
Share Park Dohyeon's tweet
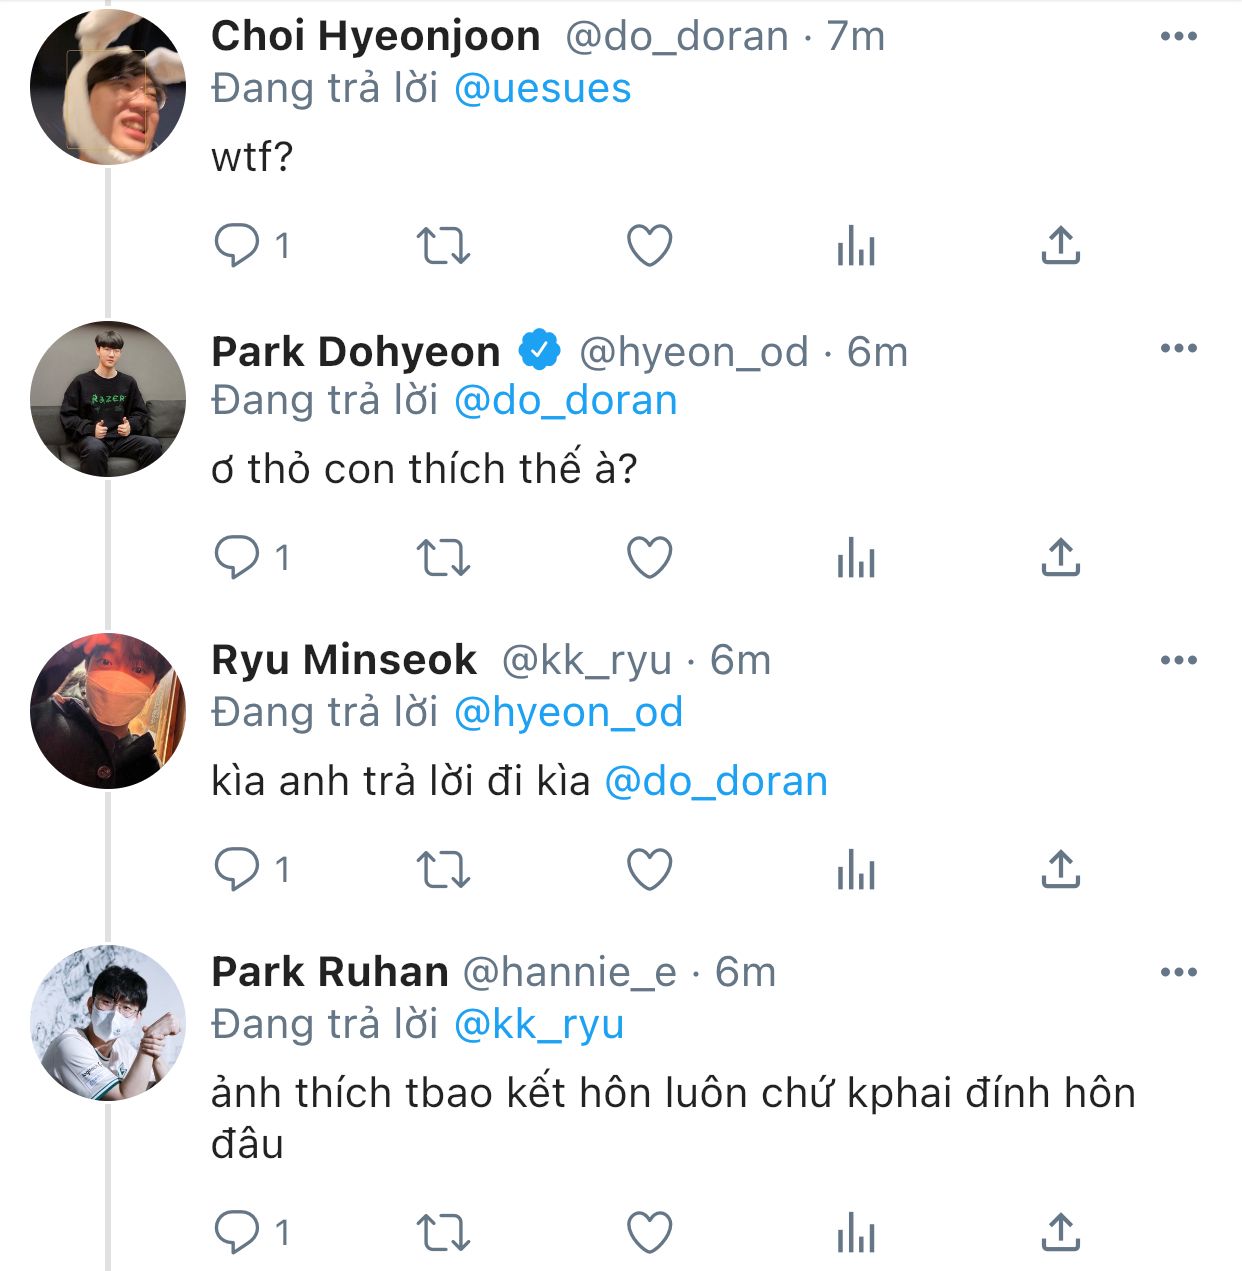(x=1060, y=557)
